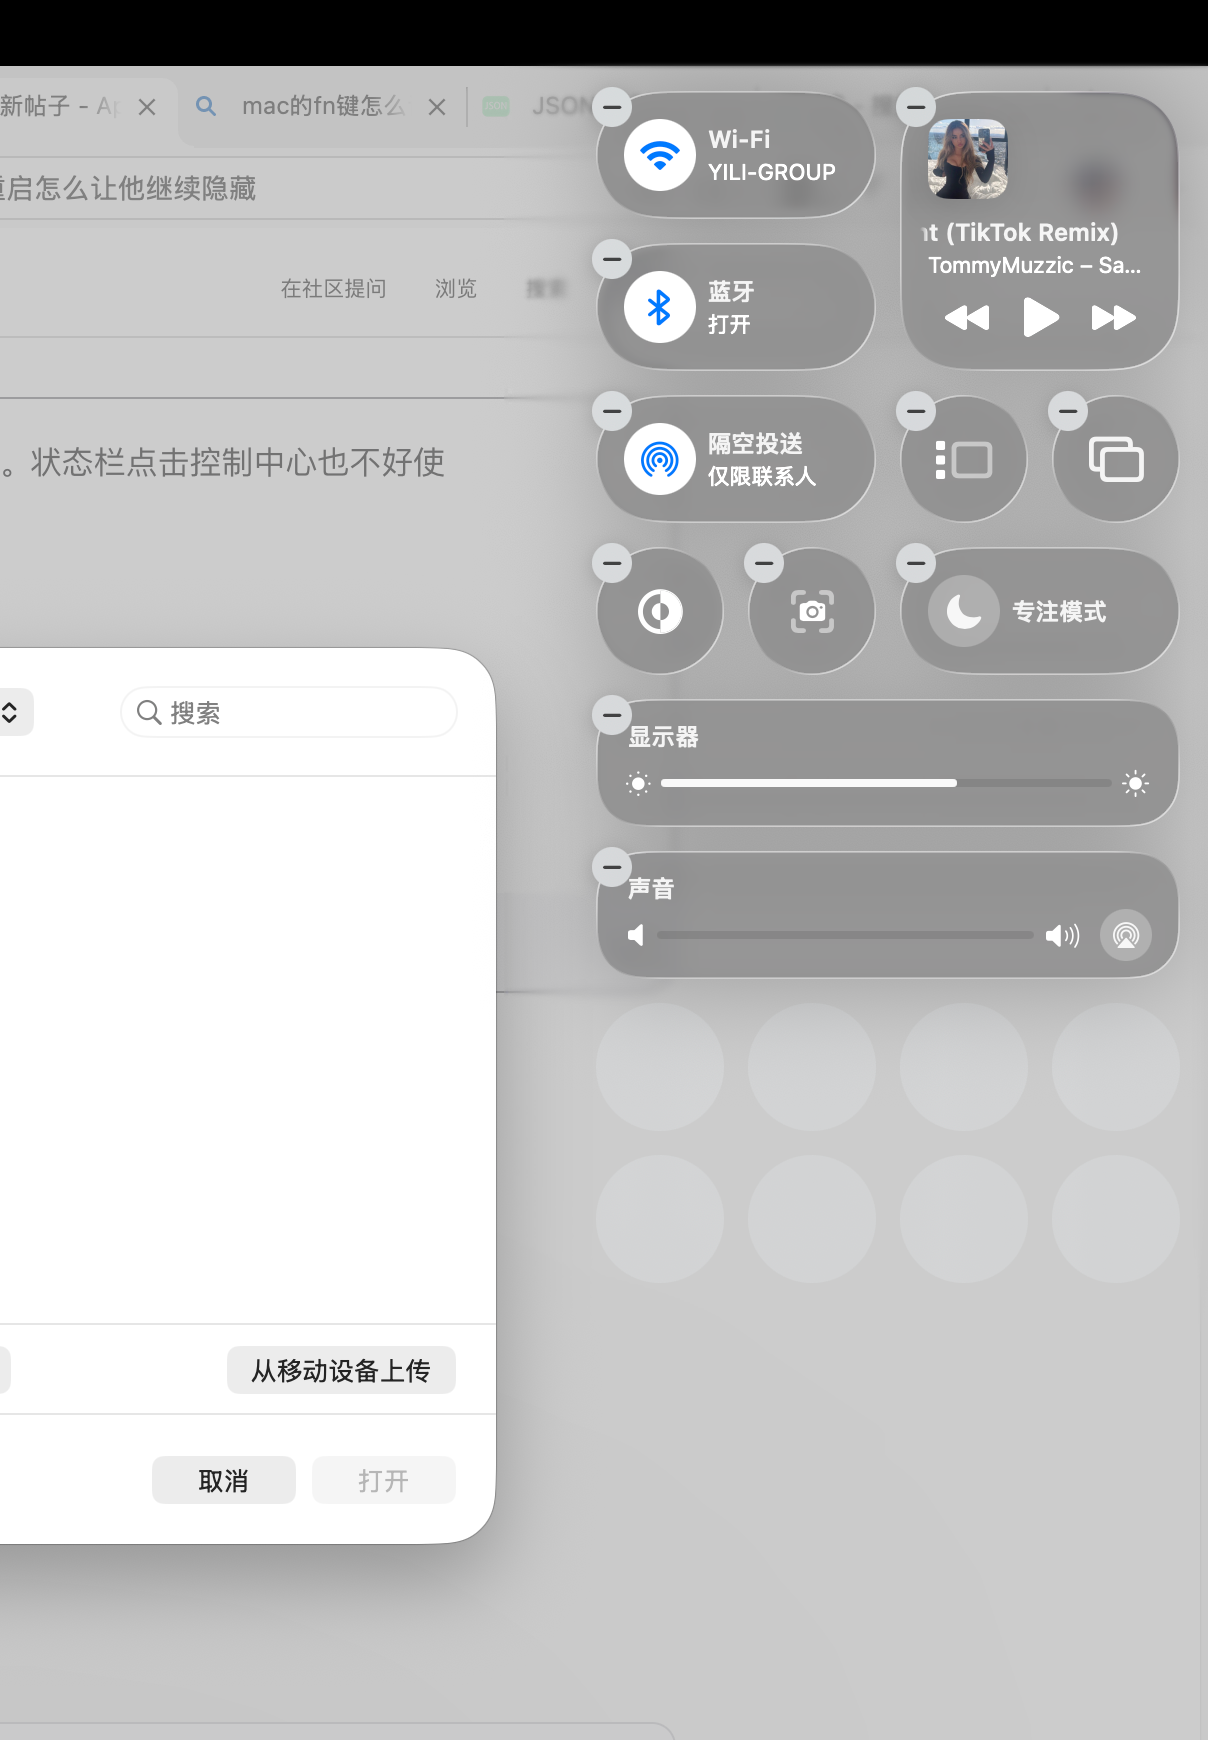Toggle the dark mode appearance control
1208x1740 pixels.
(659, 611)
